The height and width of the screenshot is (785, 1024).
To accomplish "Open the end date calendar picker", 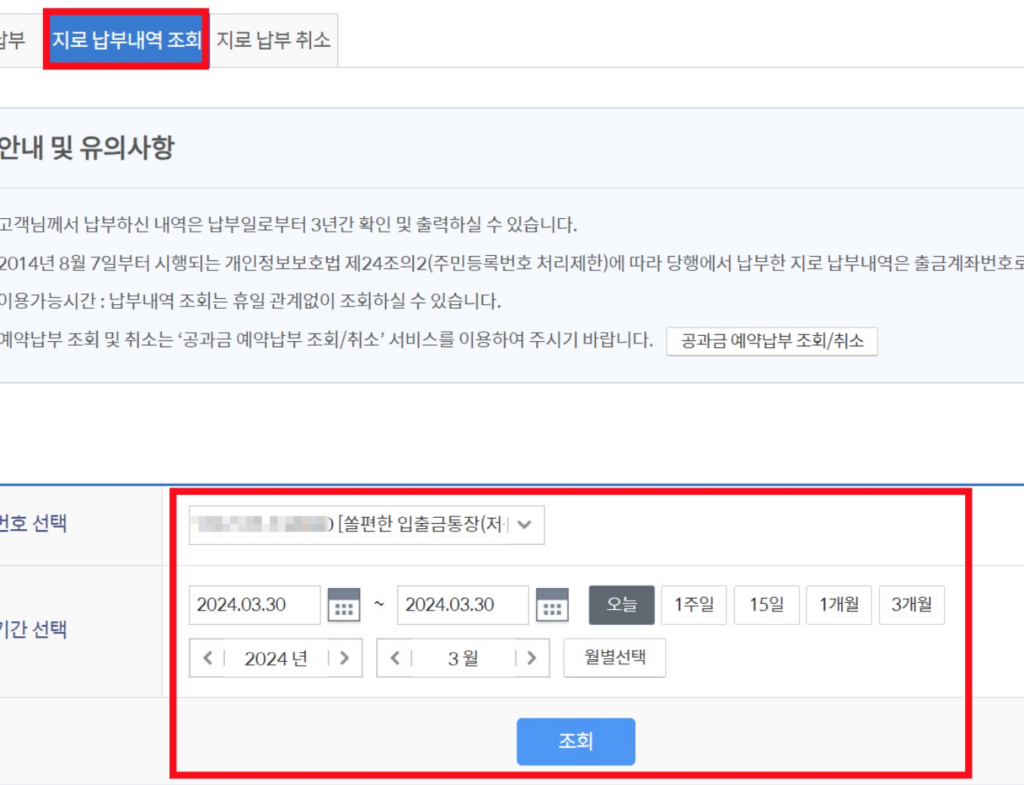I will point(552,605).
